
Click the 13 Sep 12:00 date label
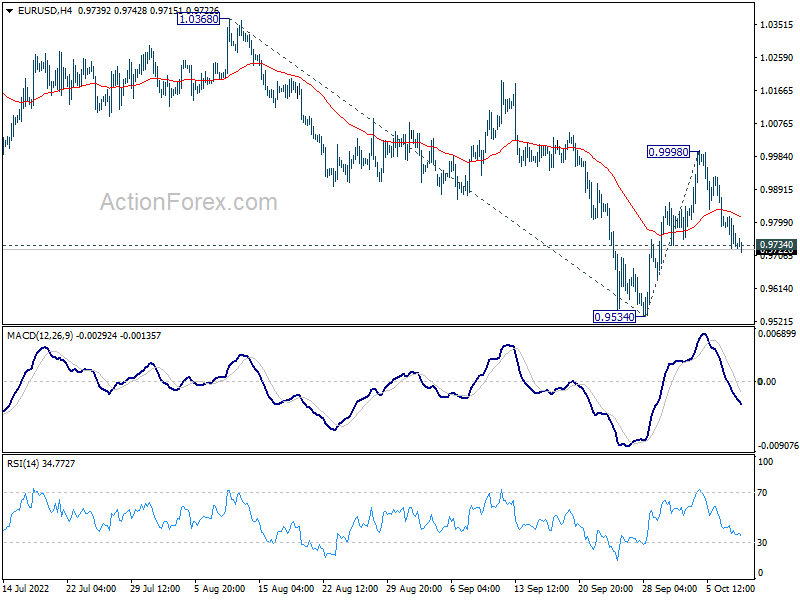click(541, 589)
